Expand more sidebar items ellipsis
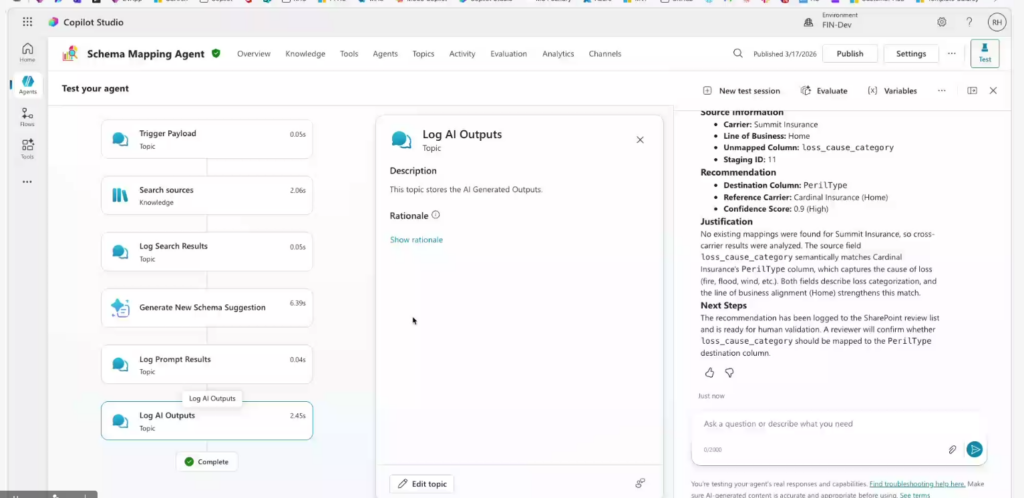This screenshot has height=498, width=1024. pyautogui.click(x=27, y=182)
